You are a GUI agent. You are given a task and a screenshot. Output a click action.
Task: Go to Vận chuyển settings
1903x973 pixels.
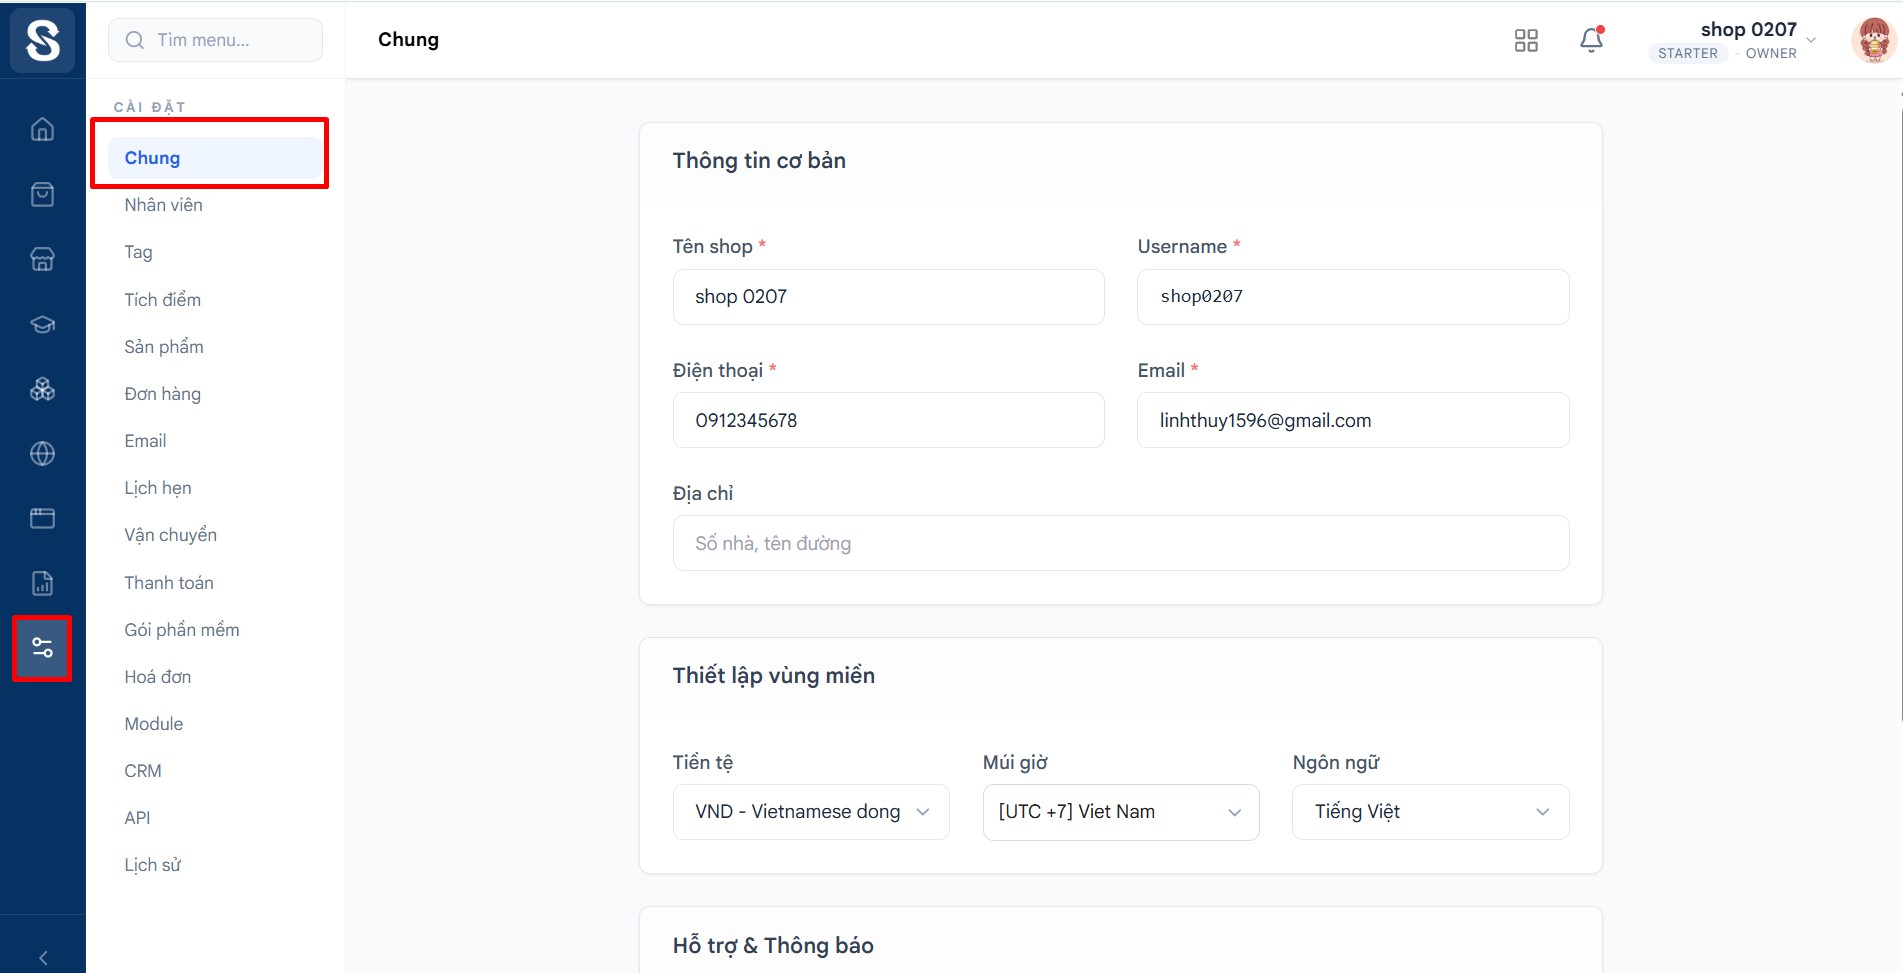[x=170, y=535]
